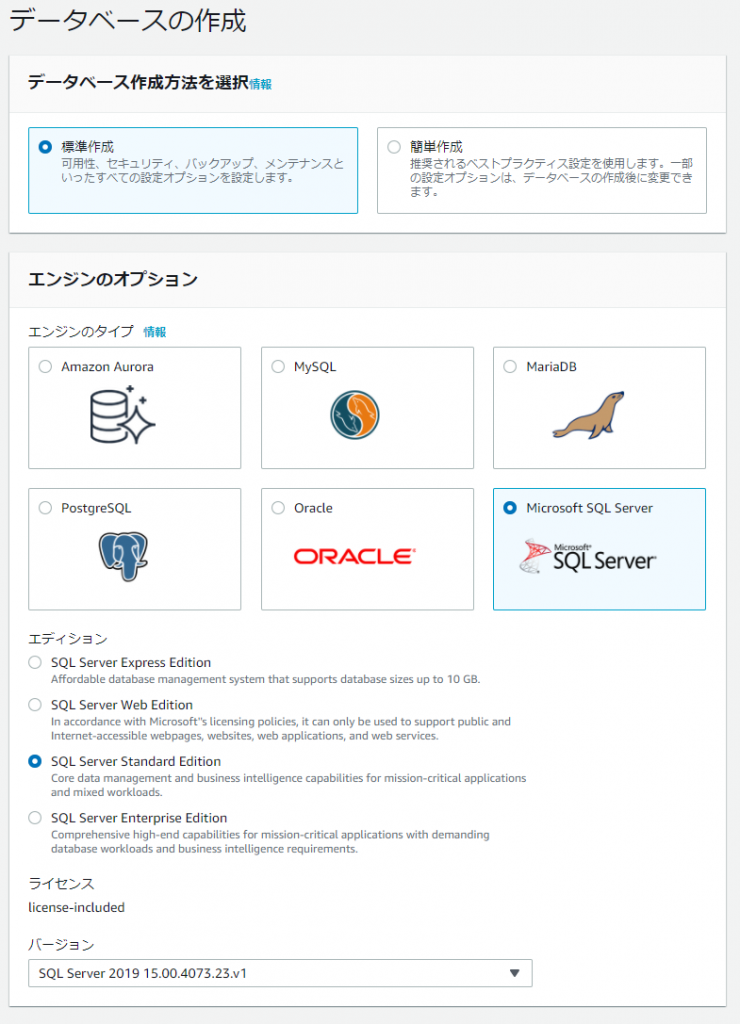Click the MySQL dolphin logo
Screen dimensions: 740x1024
pyautogui.click(x=355, y=415)
